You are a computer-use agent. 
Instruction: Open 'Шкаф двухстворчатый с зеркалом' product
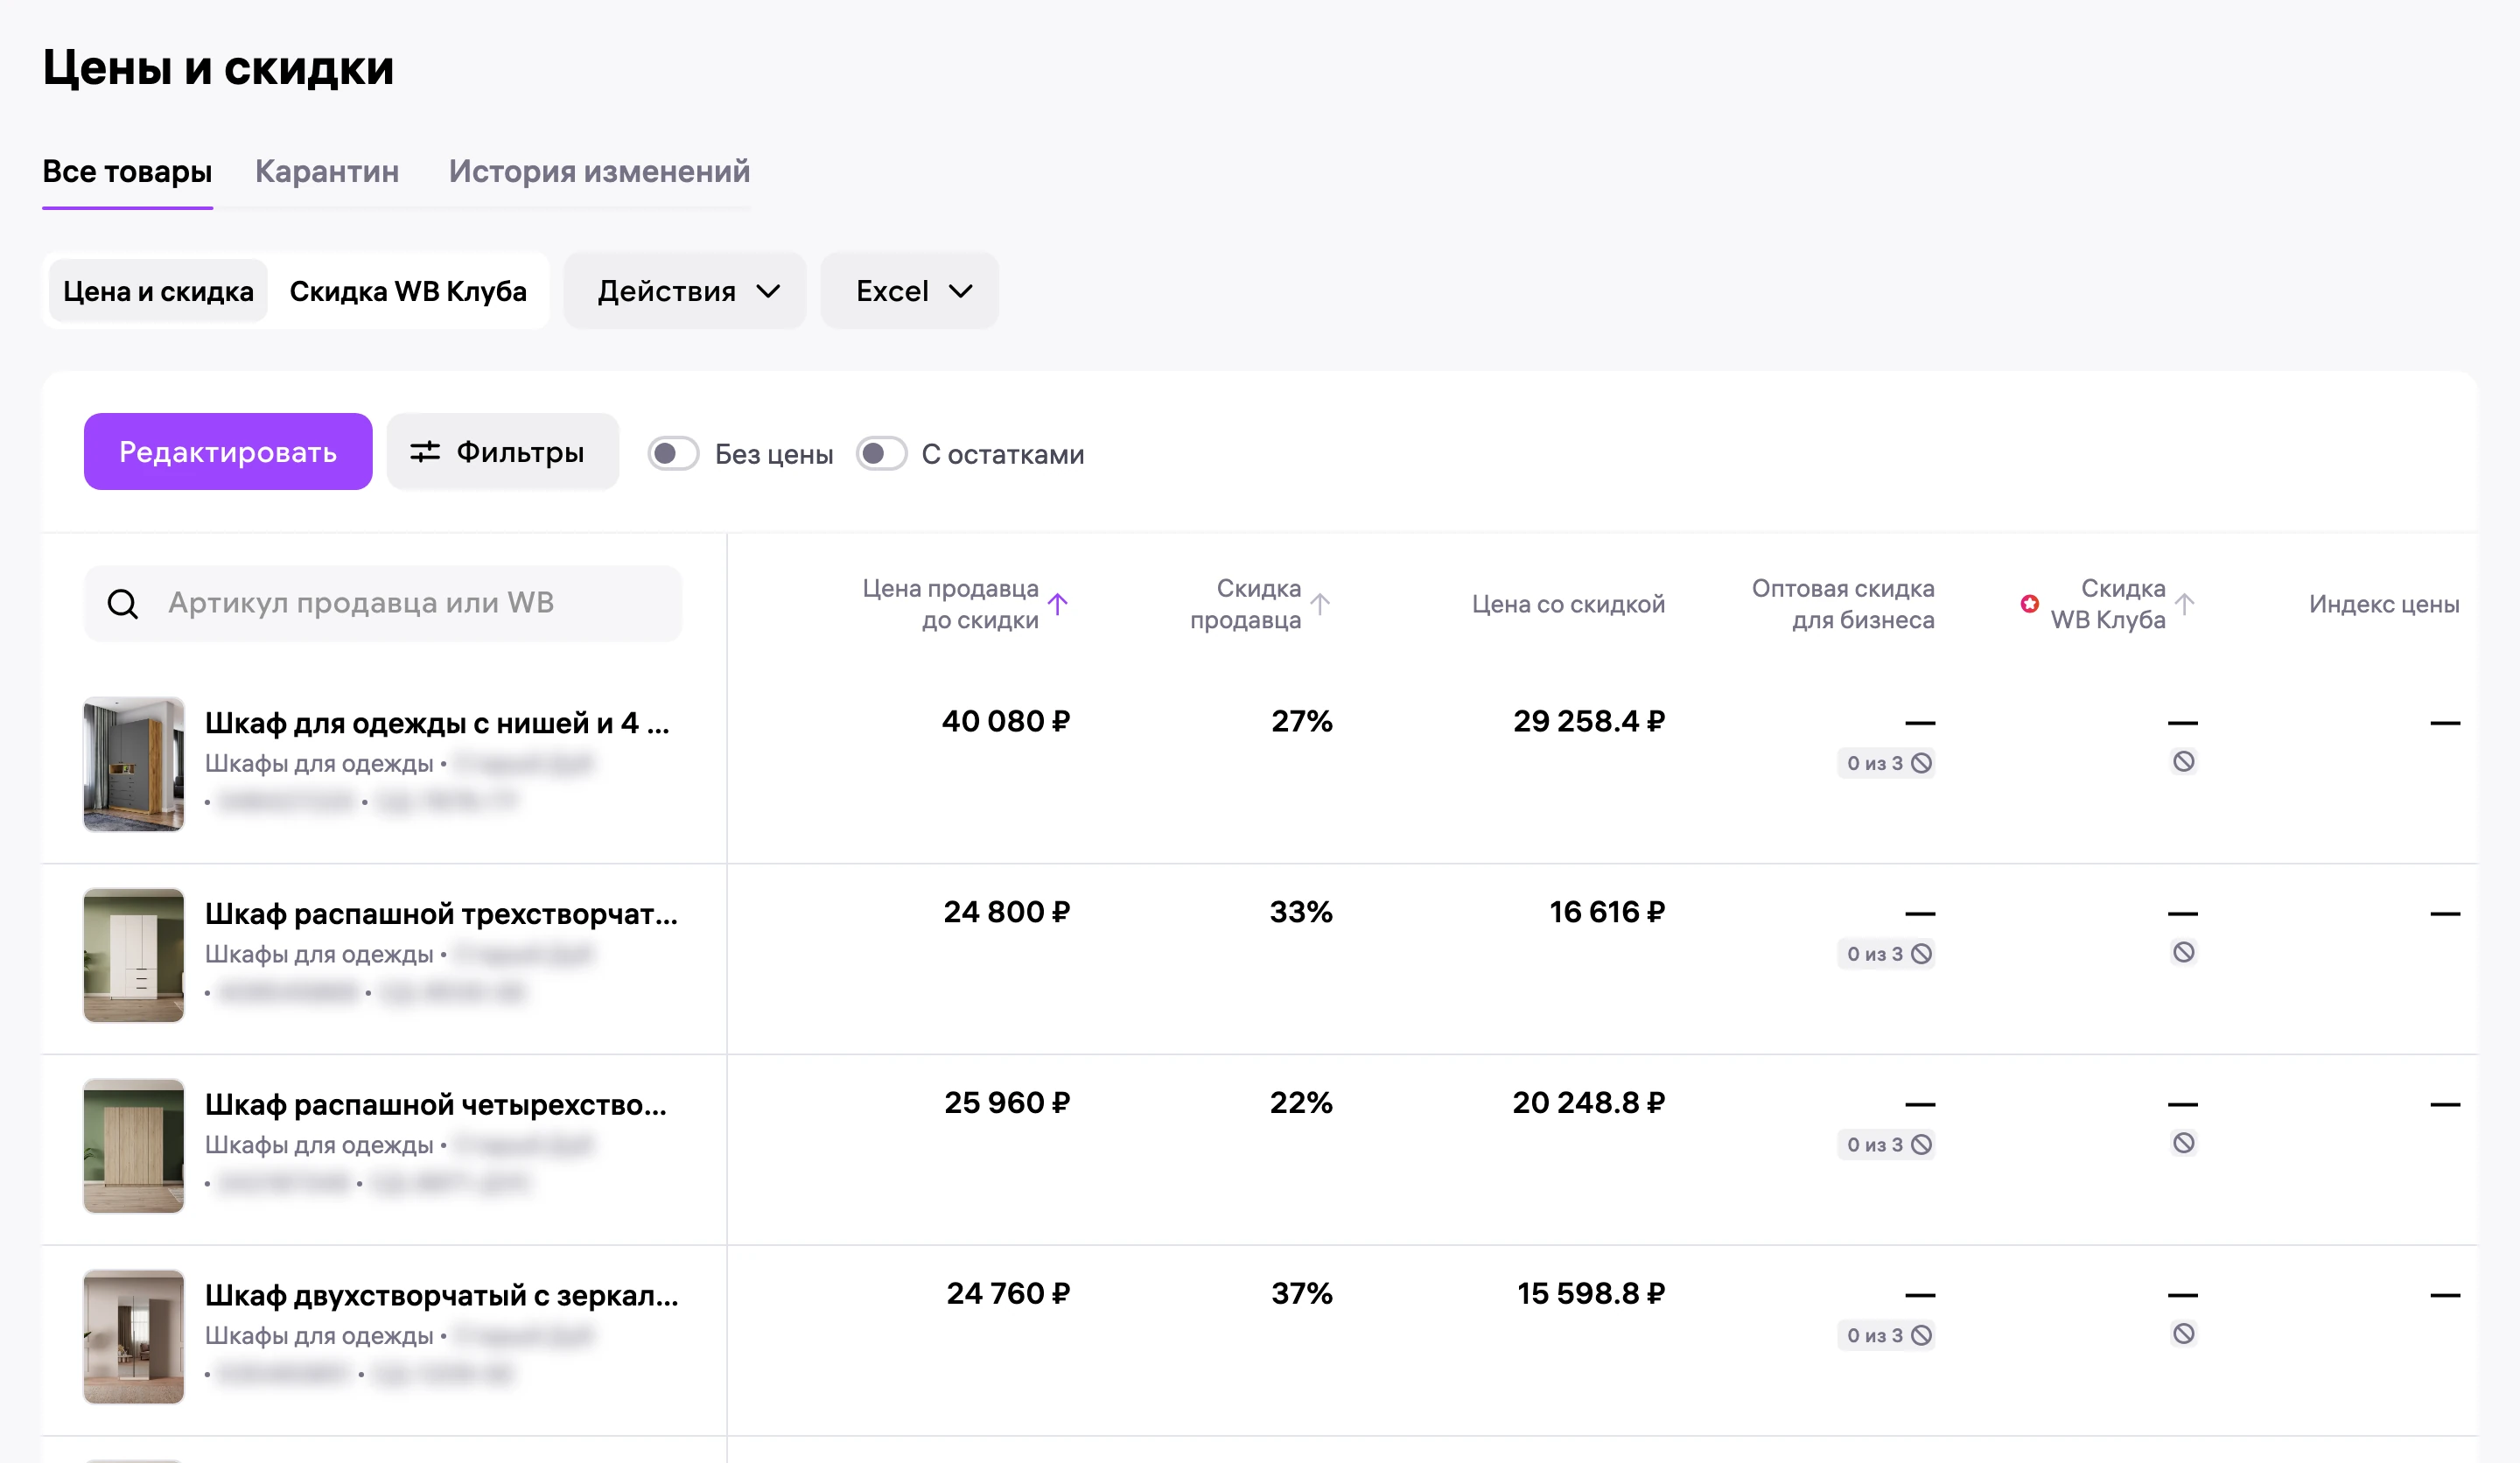point(442,1296)
